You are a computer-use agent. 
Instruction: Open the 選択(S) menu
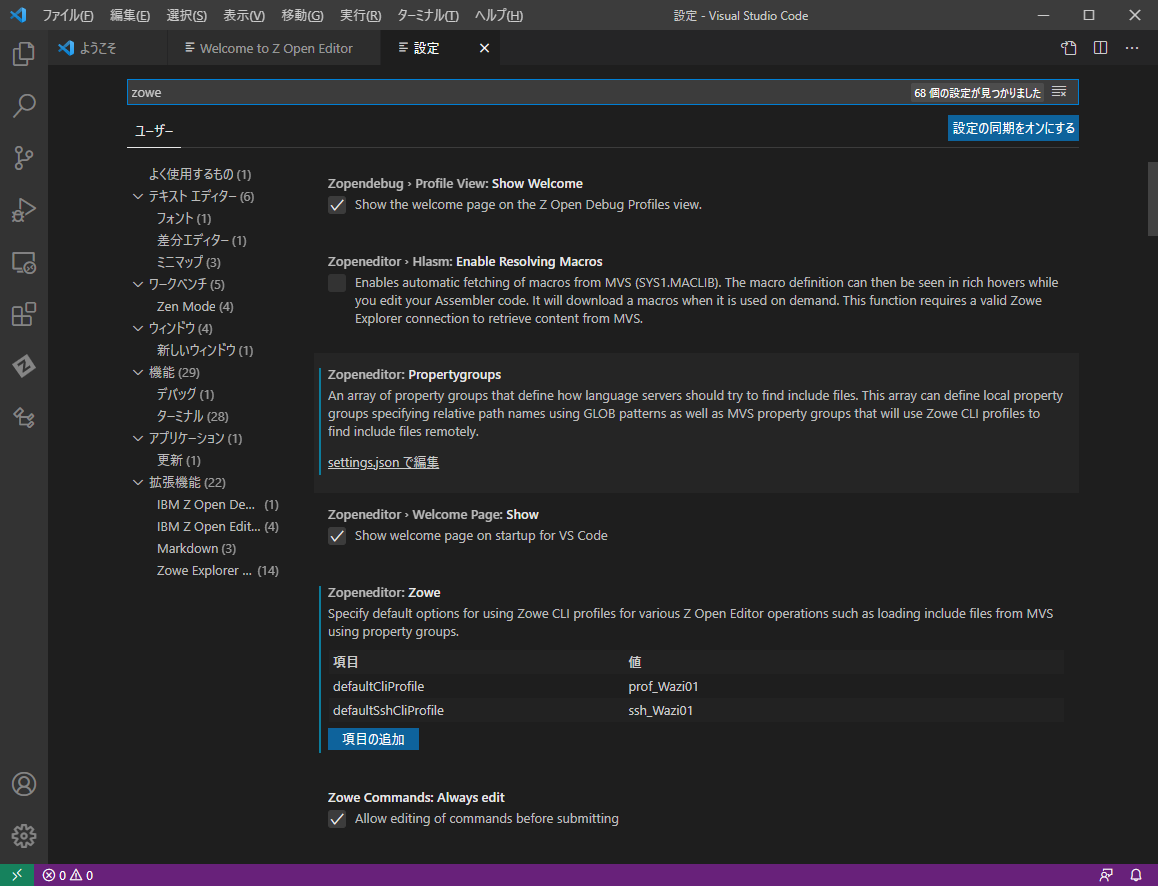187,16
